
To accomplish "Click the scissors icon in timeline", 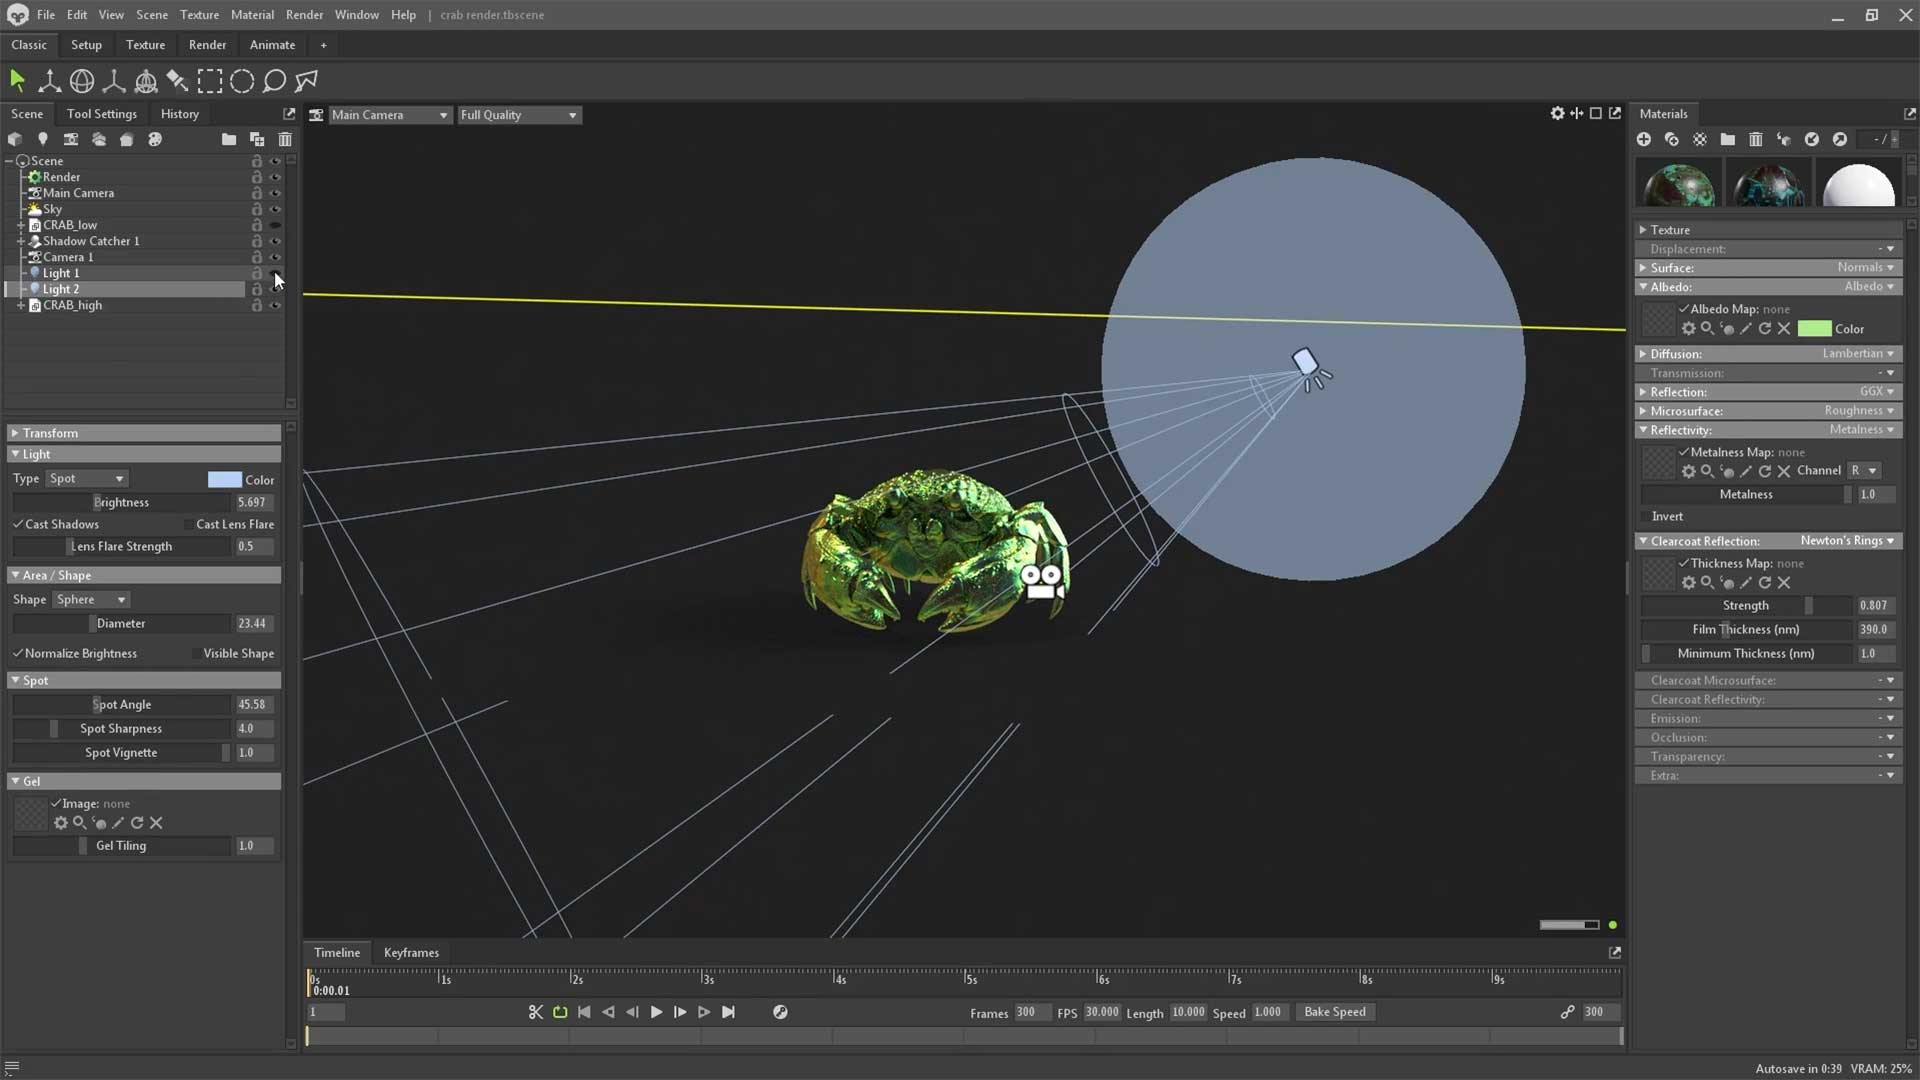I will click(x=536, y=1012).
